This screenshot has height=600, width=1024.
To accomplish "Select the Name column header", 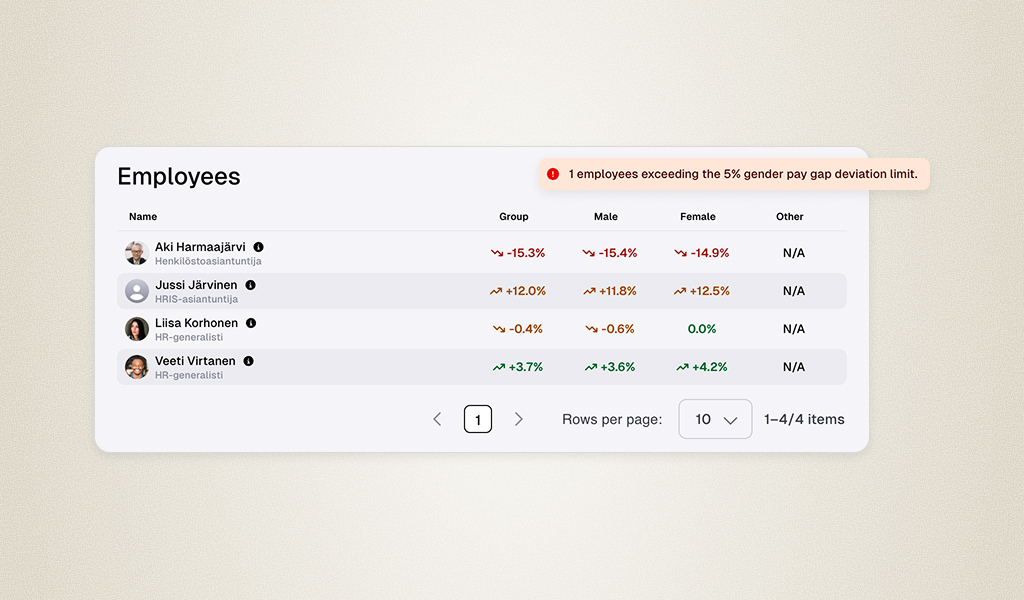I will point(143,216).
